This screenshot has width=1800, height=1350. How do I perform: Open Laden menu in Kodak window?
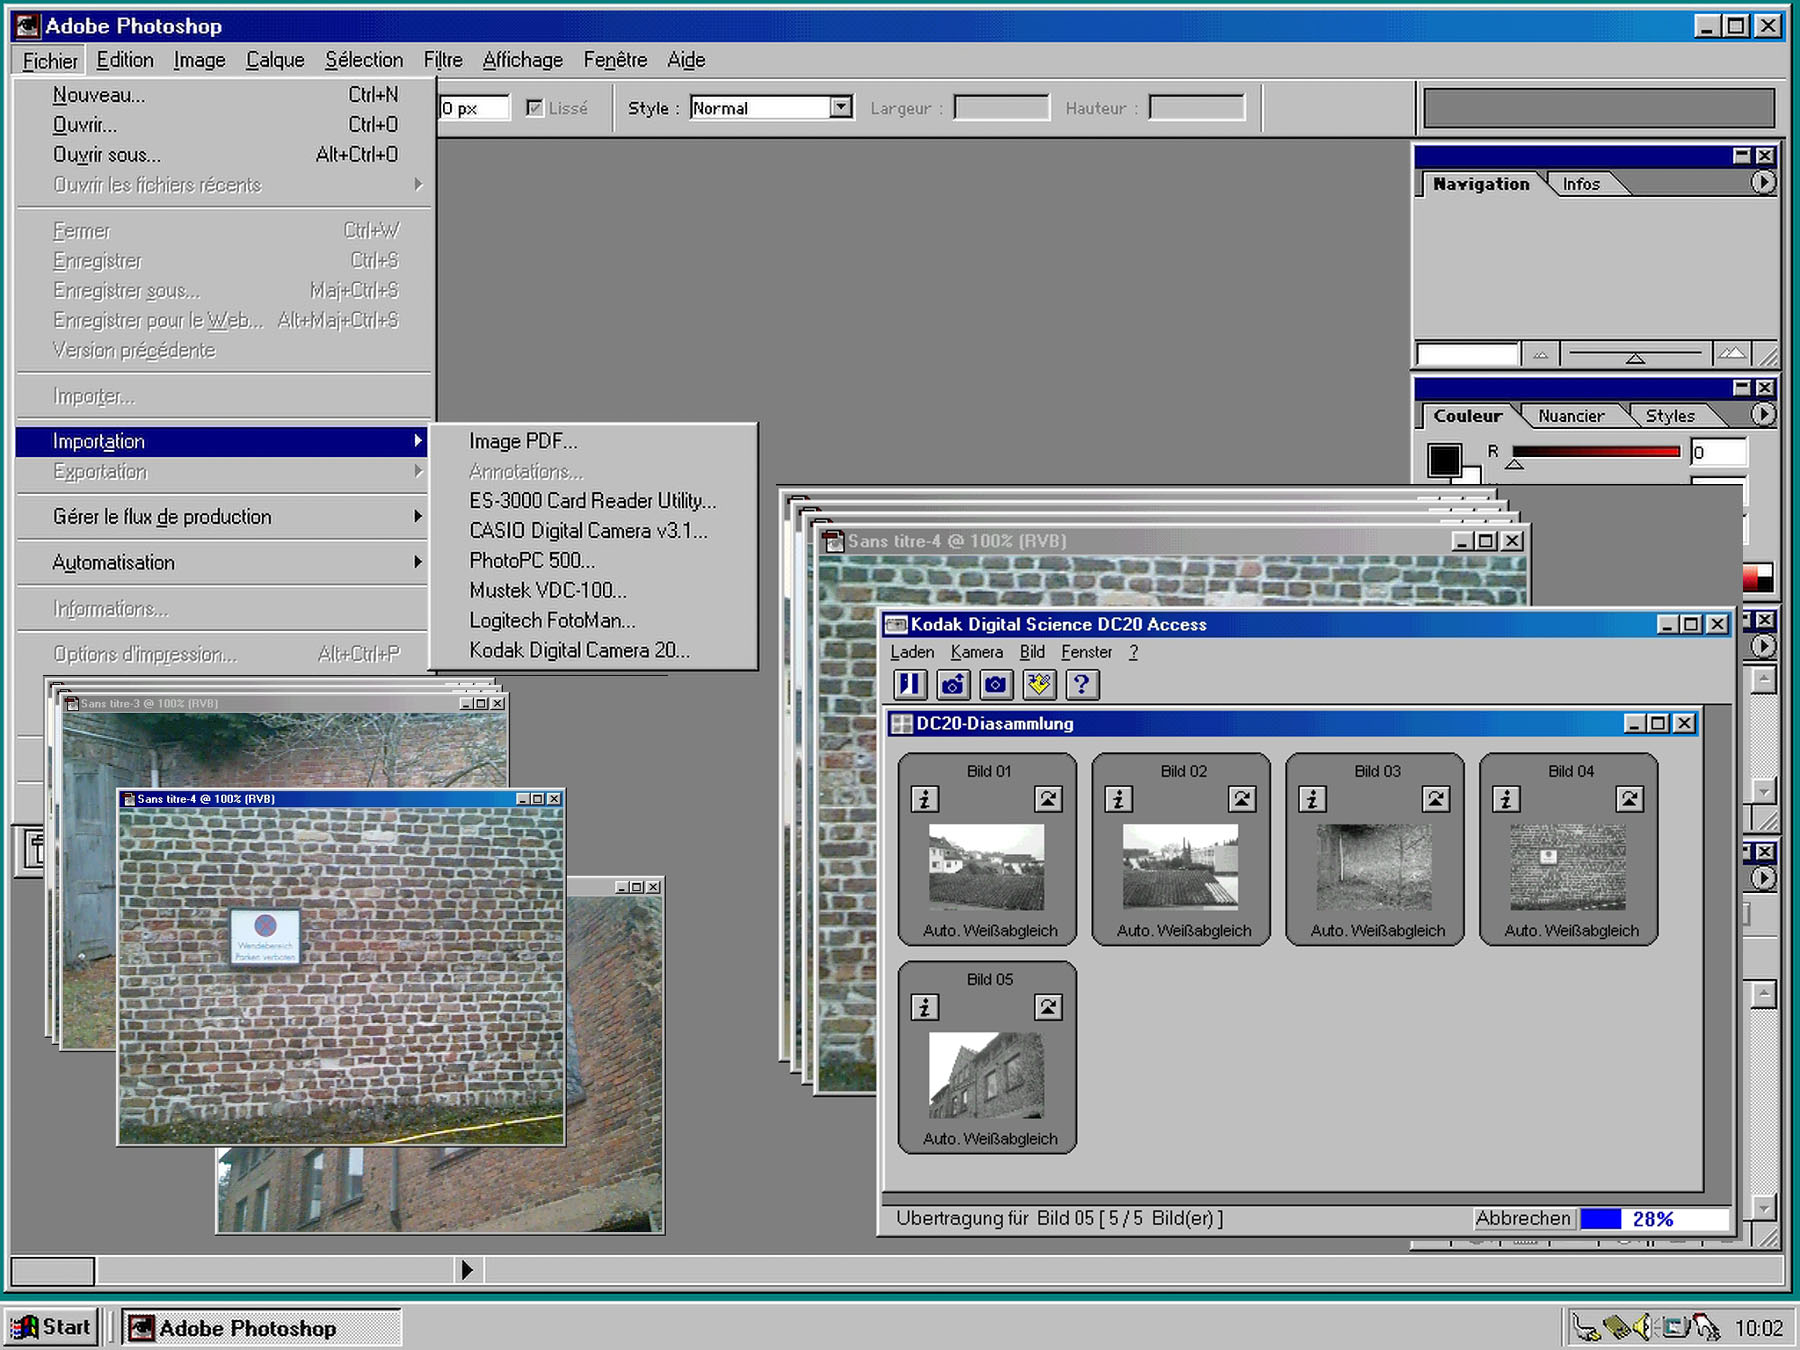pos(912,652)
